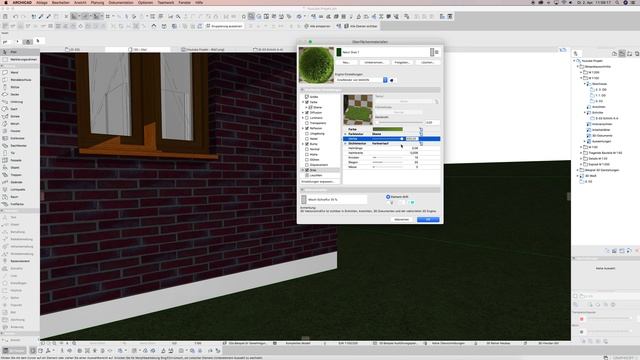
Task: Click the eyedropper pick-up parameters icon
Action: coord(41,16)
